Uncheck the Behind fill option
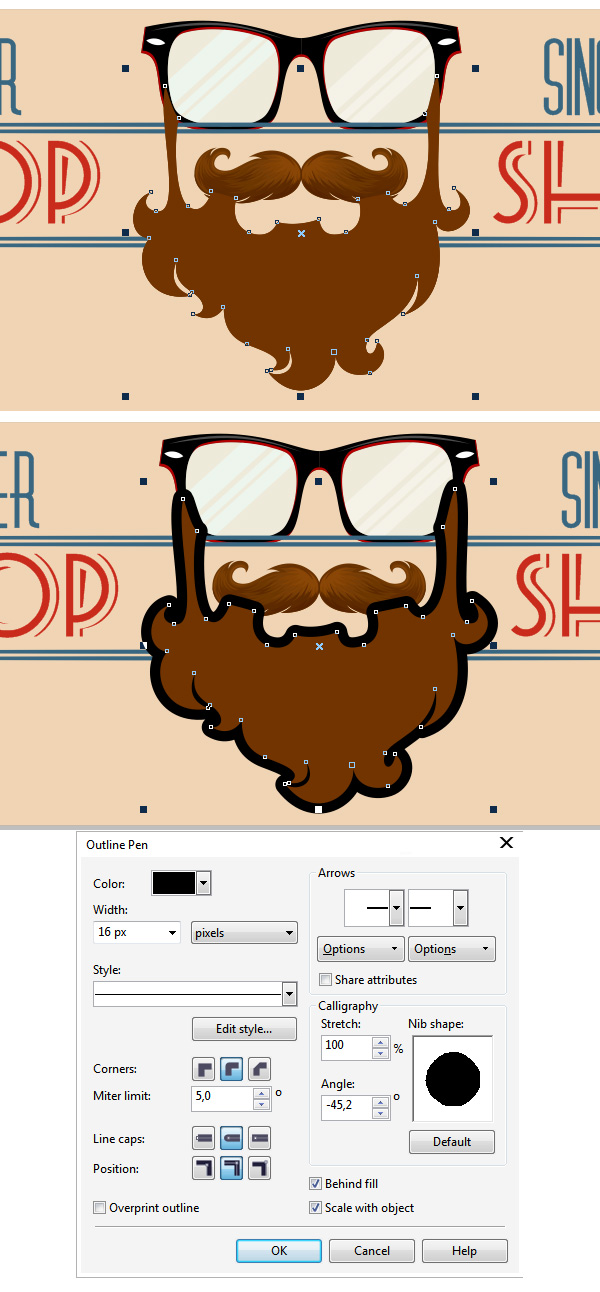Image resolution: width=600 pixels, height=1292 pixels. click(x=316, y=1184)
